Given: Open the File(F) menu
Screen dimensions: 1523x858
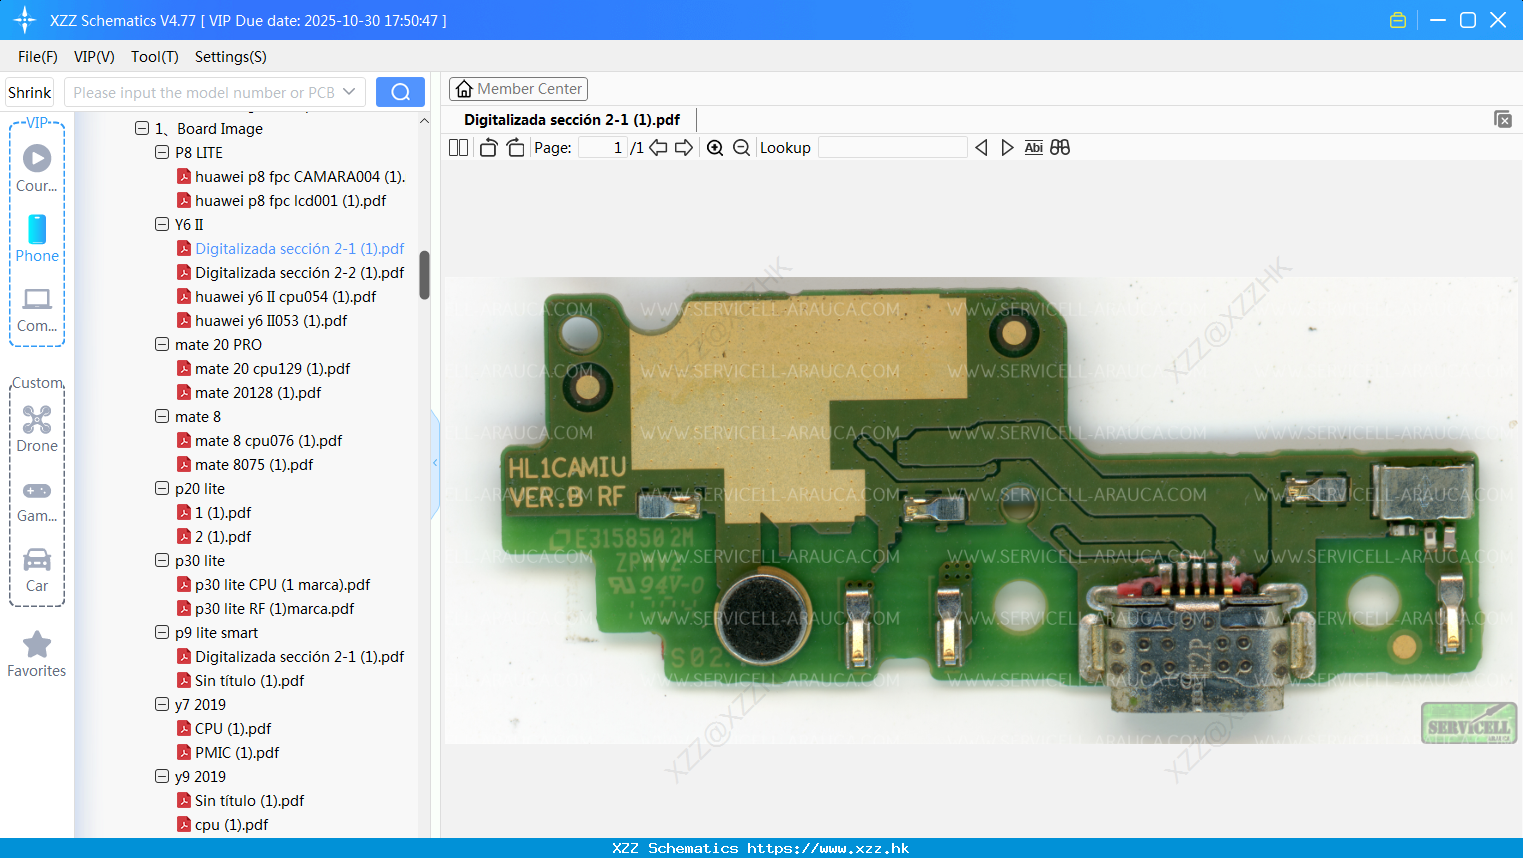Looking at the screenshot, I should tap(38, 57).
